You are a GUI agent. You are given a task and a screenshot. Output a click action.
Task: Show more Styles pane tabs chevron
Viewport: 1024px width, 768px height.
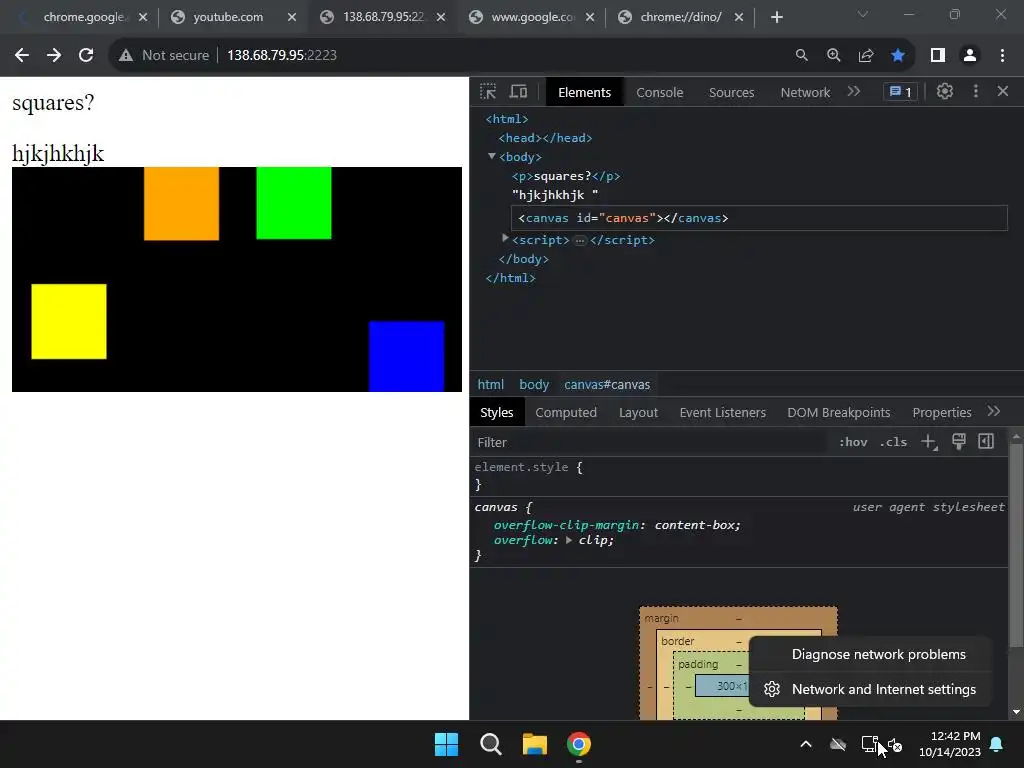994,411
